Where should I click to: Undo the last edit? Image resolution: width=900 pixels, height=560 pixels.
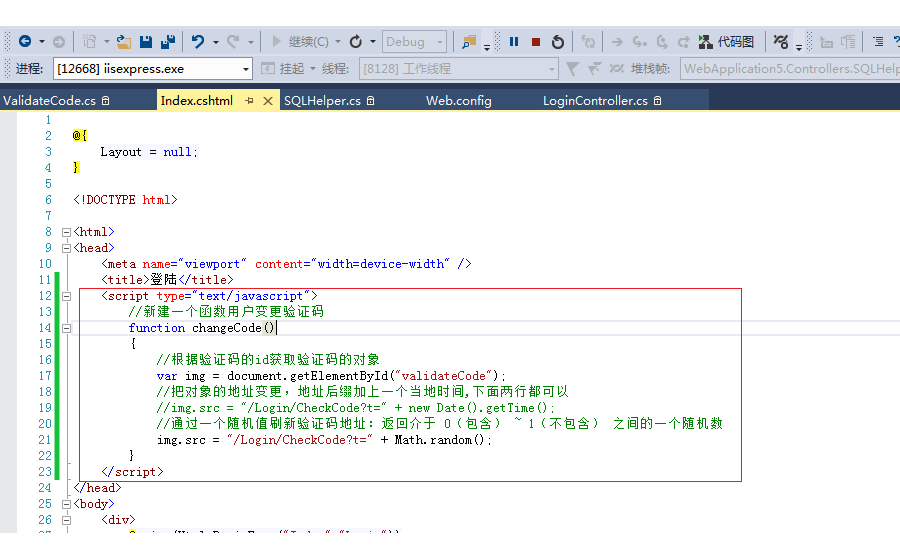[198, 41]
